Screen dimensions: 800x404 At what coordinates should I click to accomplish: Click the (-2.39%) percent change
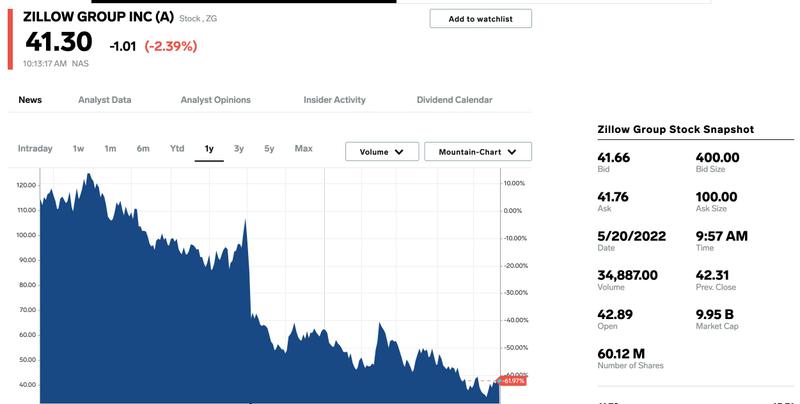171,46
